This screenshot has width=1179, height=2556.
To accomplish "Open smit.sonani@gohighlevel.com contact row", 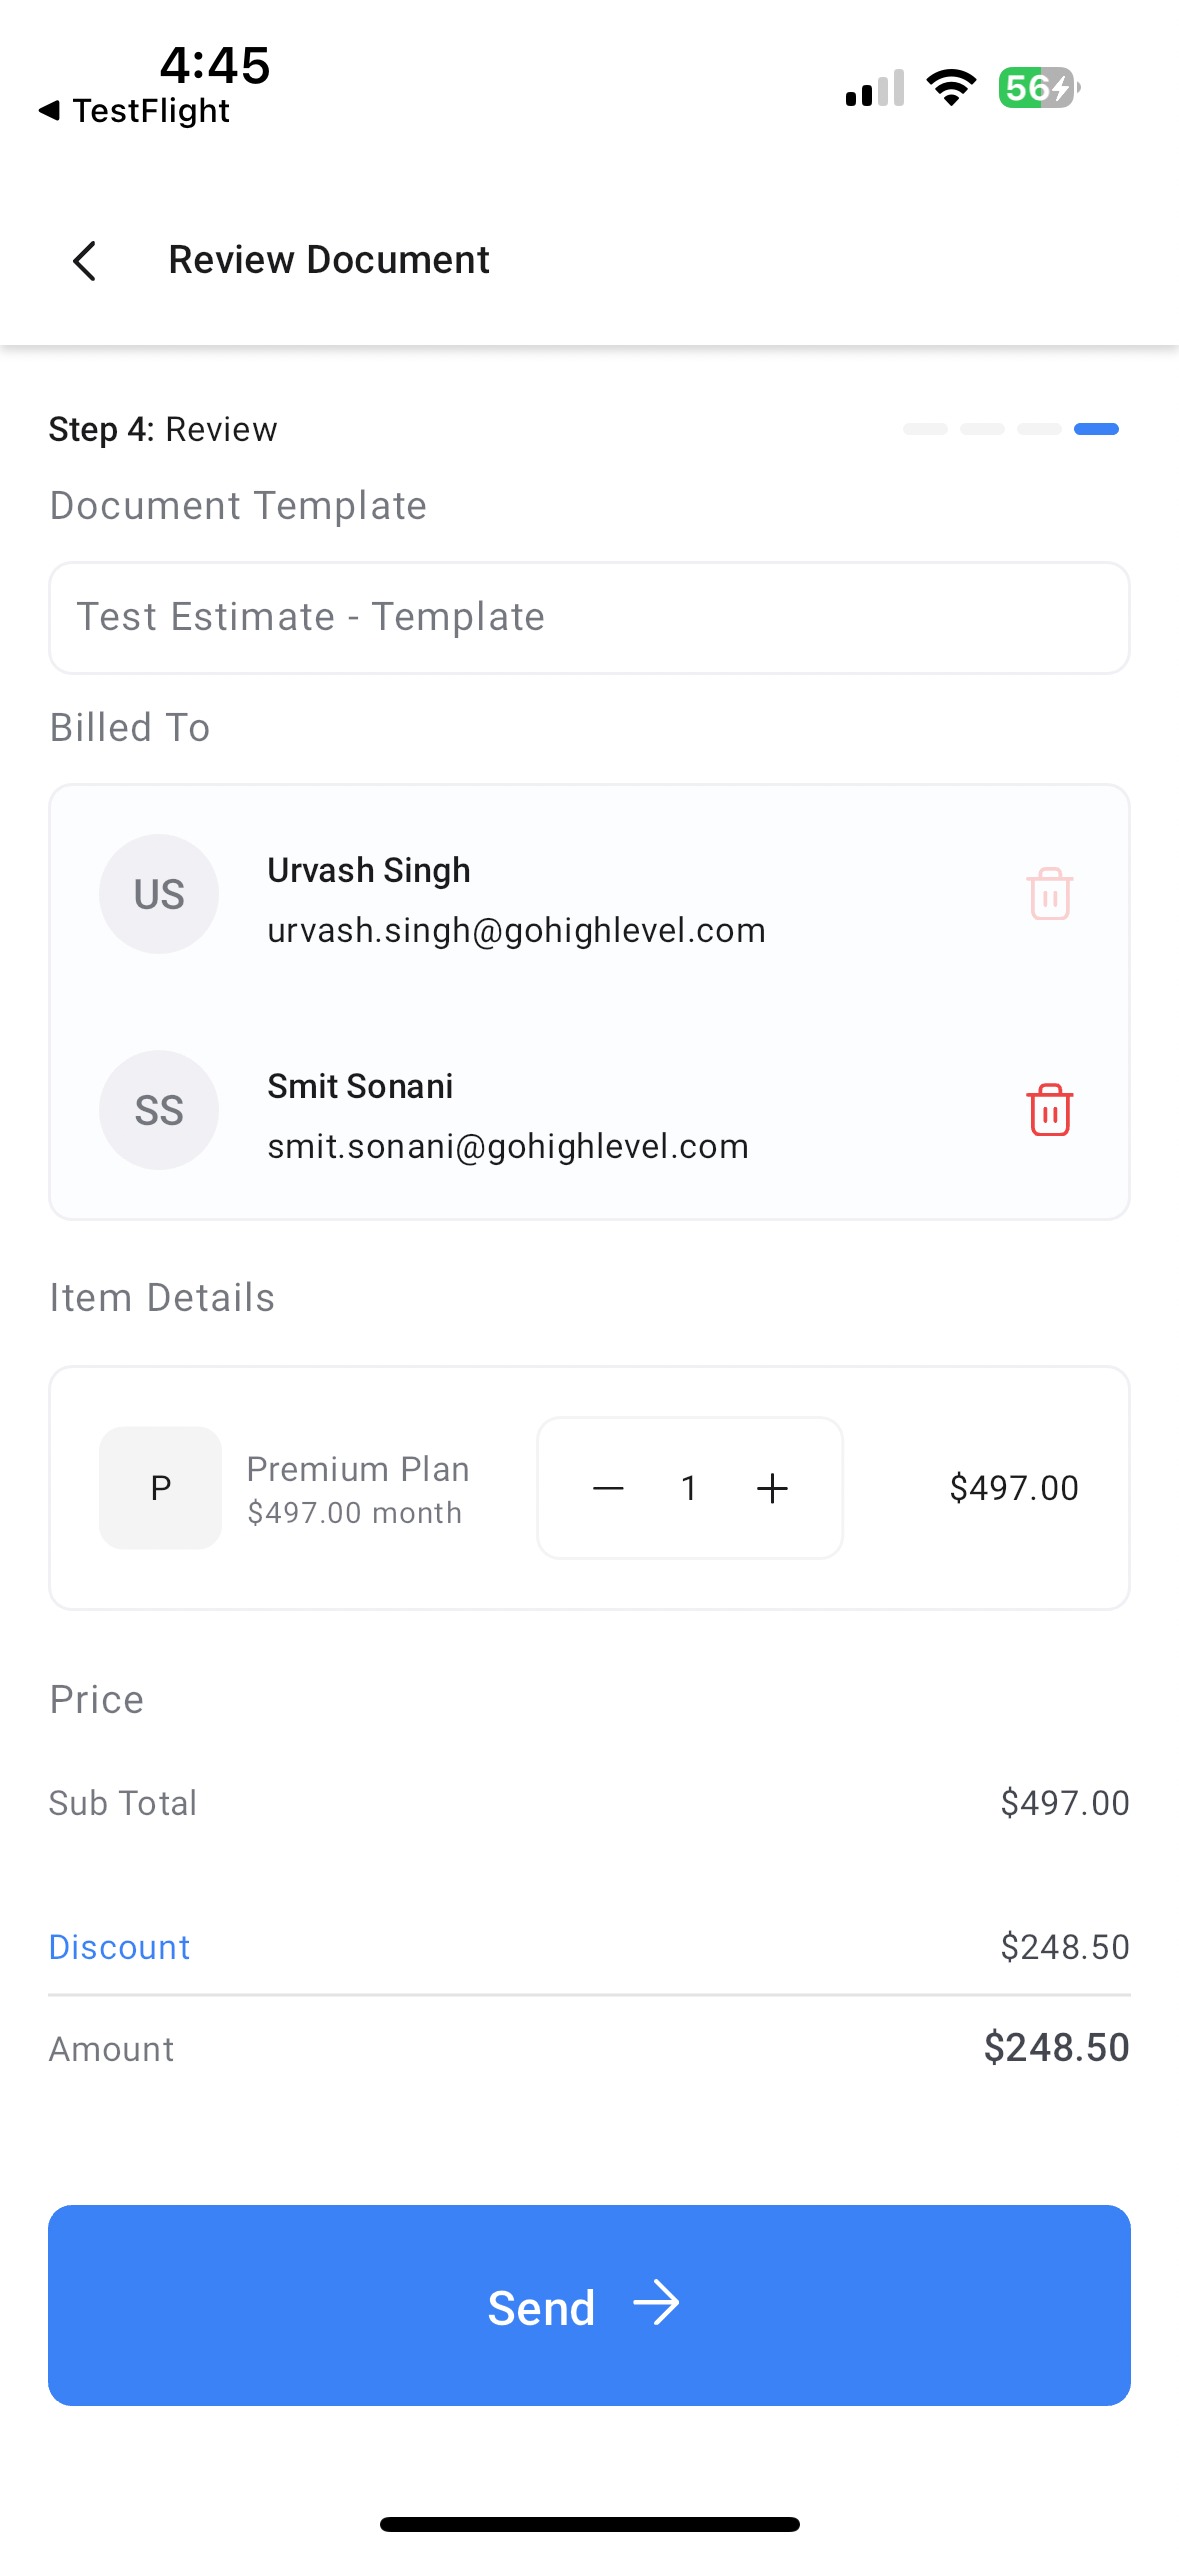I will pos(589,1110).
